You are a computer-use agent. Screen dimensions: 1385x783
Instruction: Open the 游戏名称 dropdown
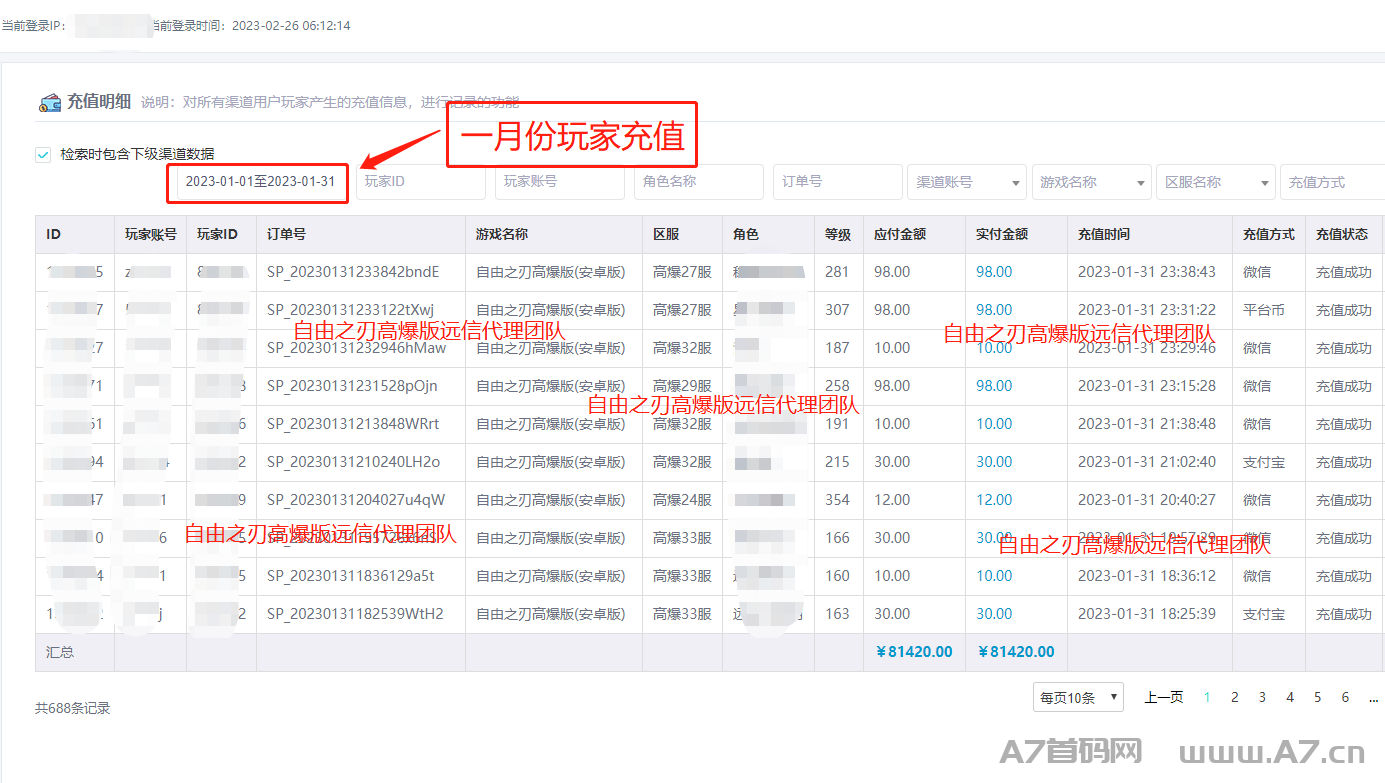pyautogui.click(x=1091, y=182)
